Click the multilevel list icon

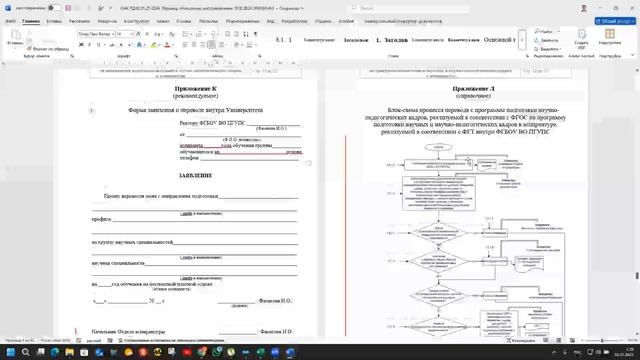214,34
